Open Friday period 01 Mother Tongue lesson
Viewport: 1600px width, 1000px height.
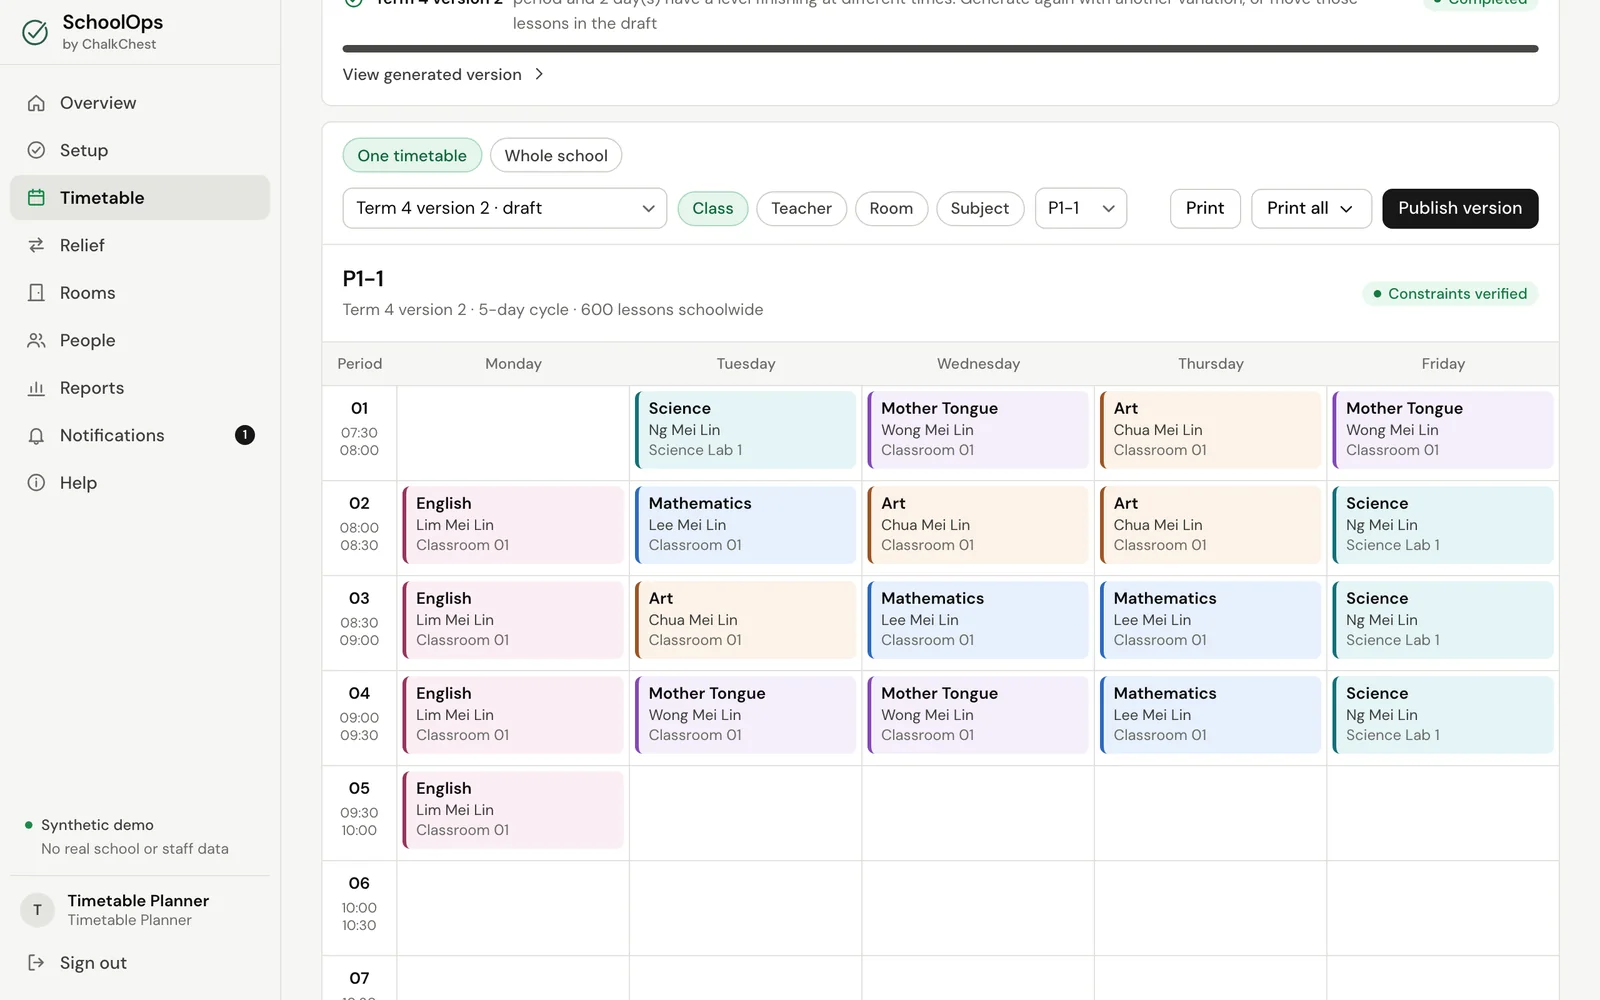click(1443, 429)
